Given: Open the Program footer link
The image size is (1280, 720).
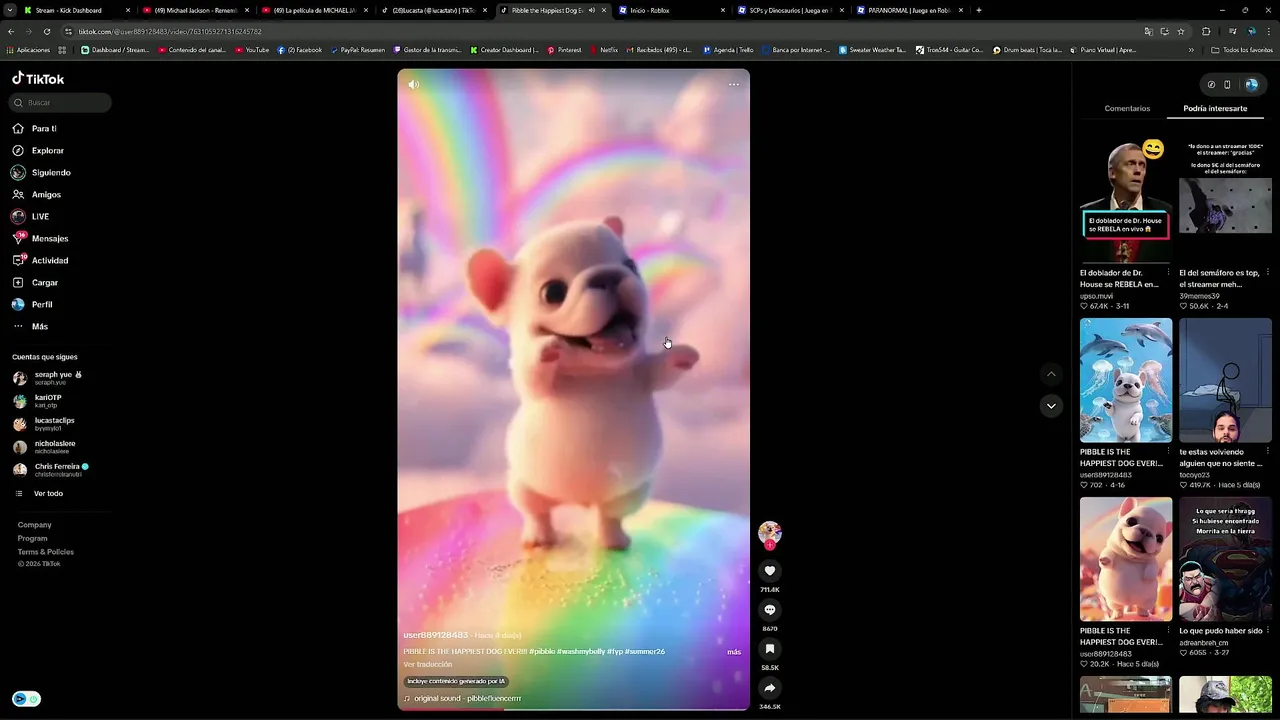Looking at the screenshot, I should (32, 538).
